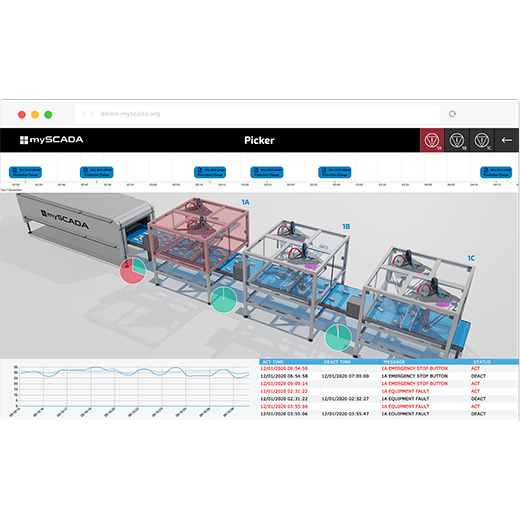Select the fifth Production Change timeline tag
The image size is (520, 520).
tap(335, 172)
